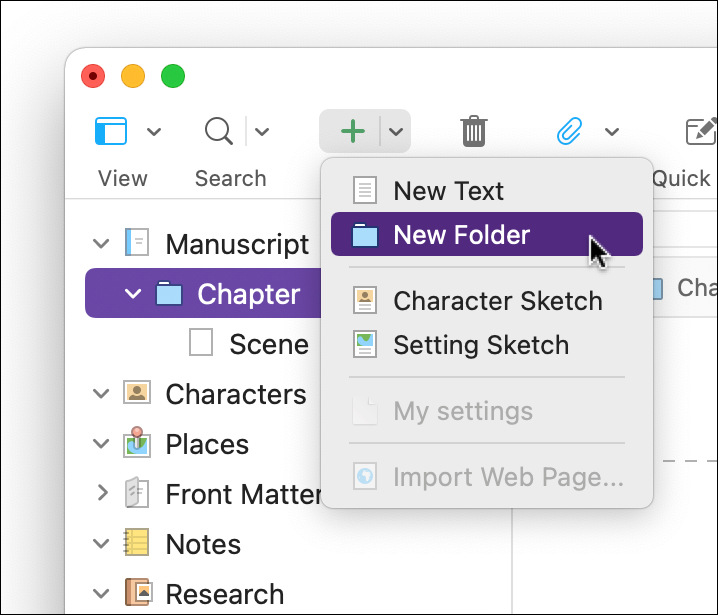Collapse the Manuscript folder
Image resolution: width=718 pixels, height=615 pixels.
[100, 243]
